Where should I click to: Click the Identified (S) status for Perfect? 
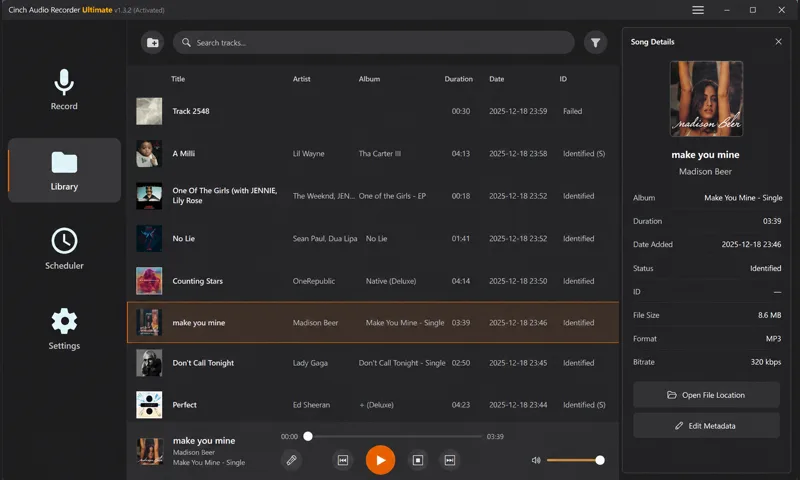584,405
